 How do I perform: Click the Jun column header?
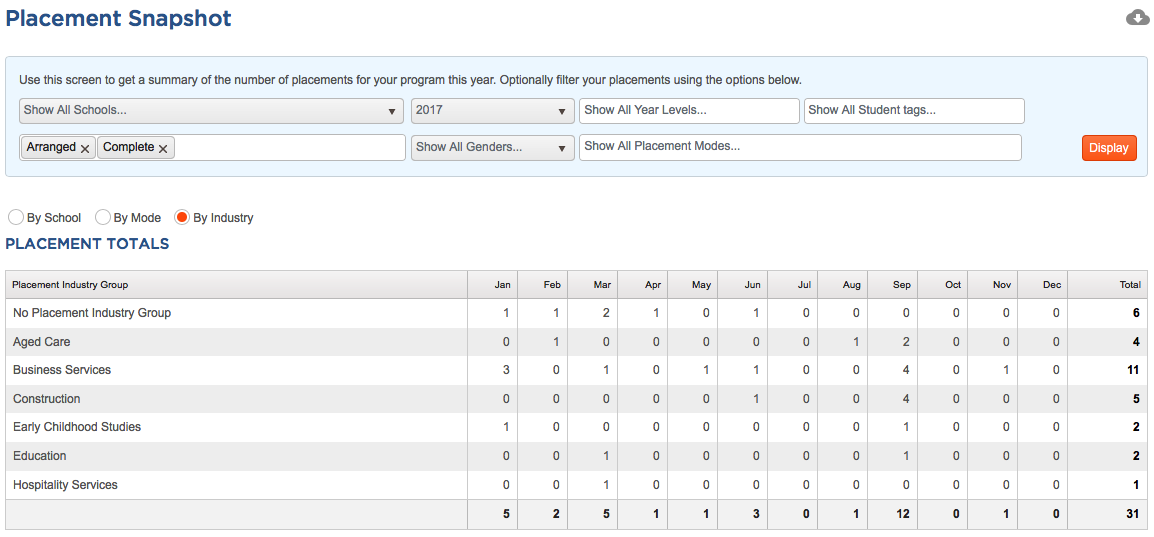743,285
